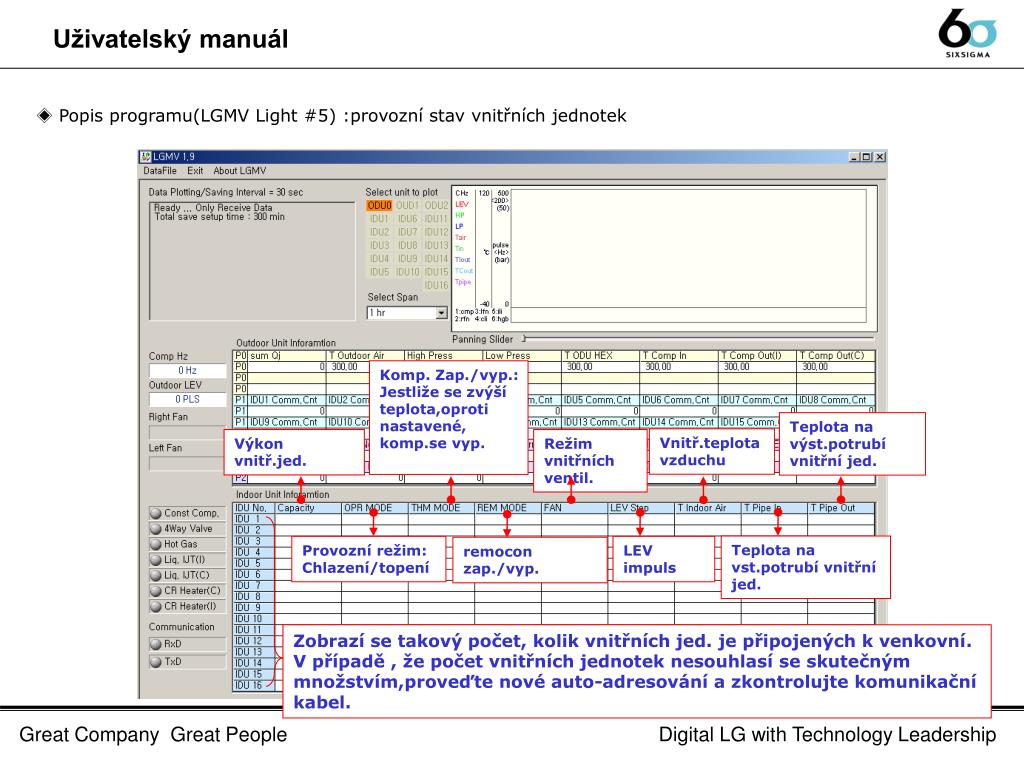1024x768 pixels.
Task: Click the LP legend entry in graph
Action: 459,227
